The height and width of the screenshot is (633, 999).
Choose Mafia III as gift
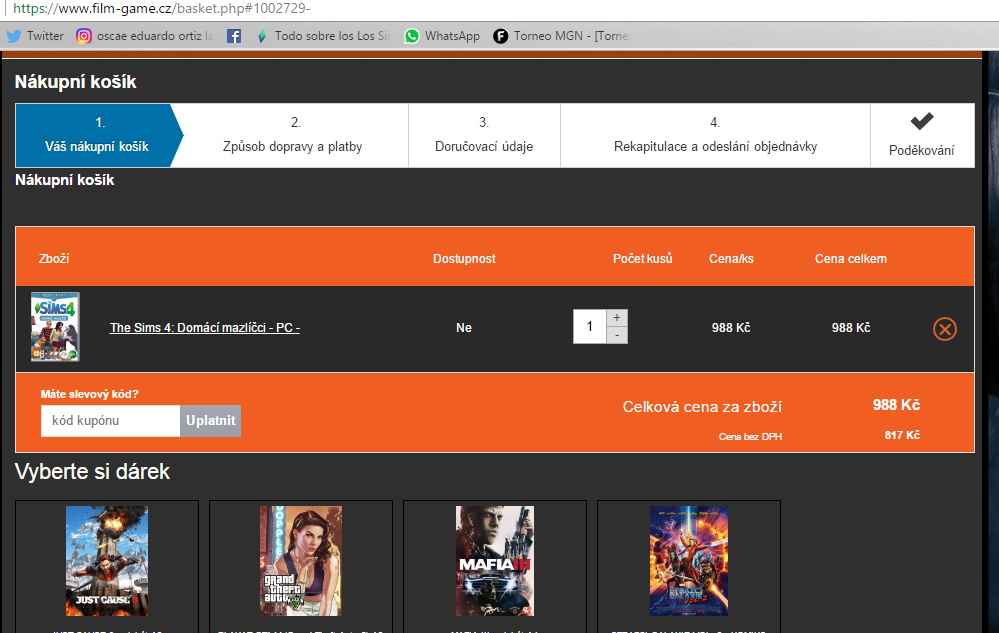tap(494, 560)
